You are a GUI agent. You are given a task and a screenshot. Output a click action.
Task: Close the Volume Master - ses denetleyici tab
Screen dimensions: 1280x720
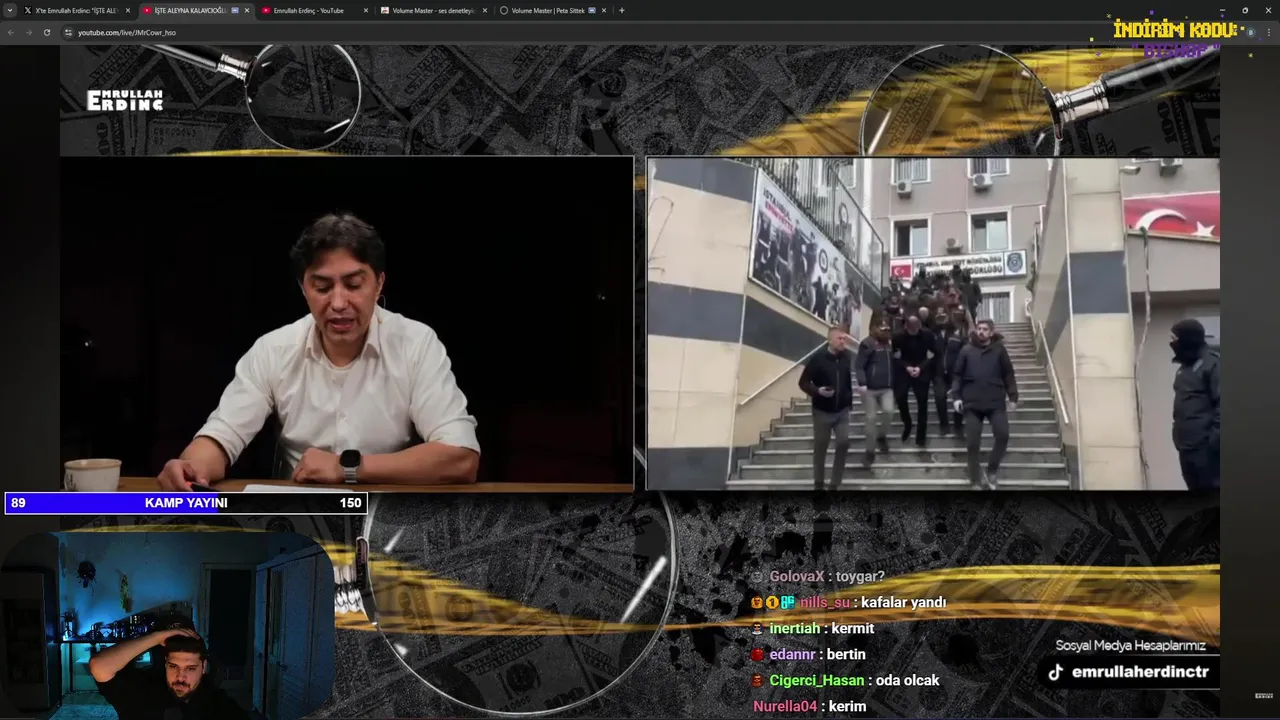485,10
